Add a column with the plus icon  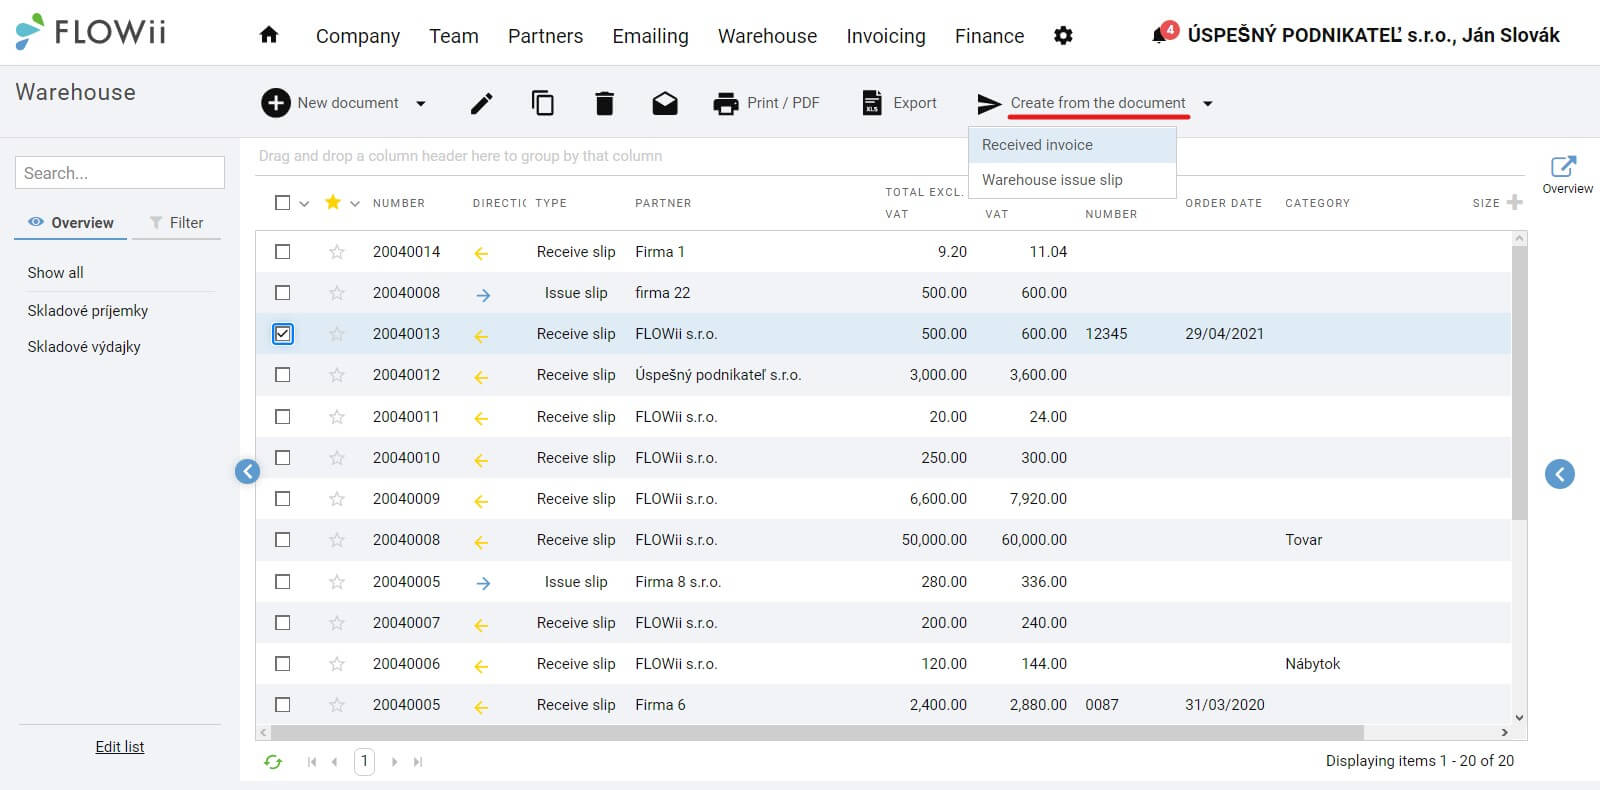point(1514,202)
